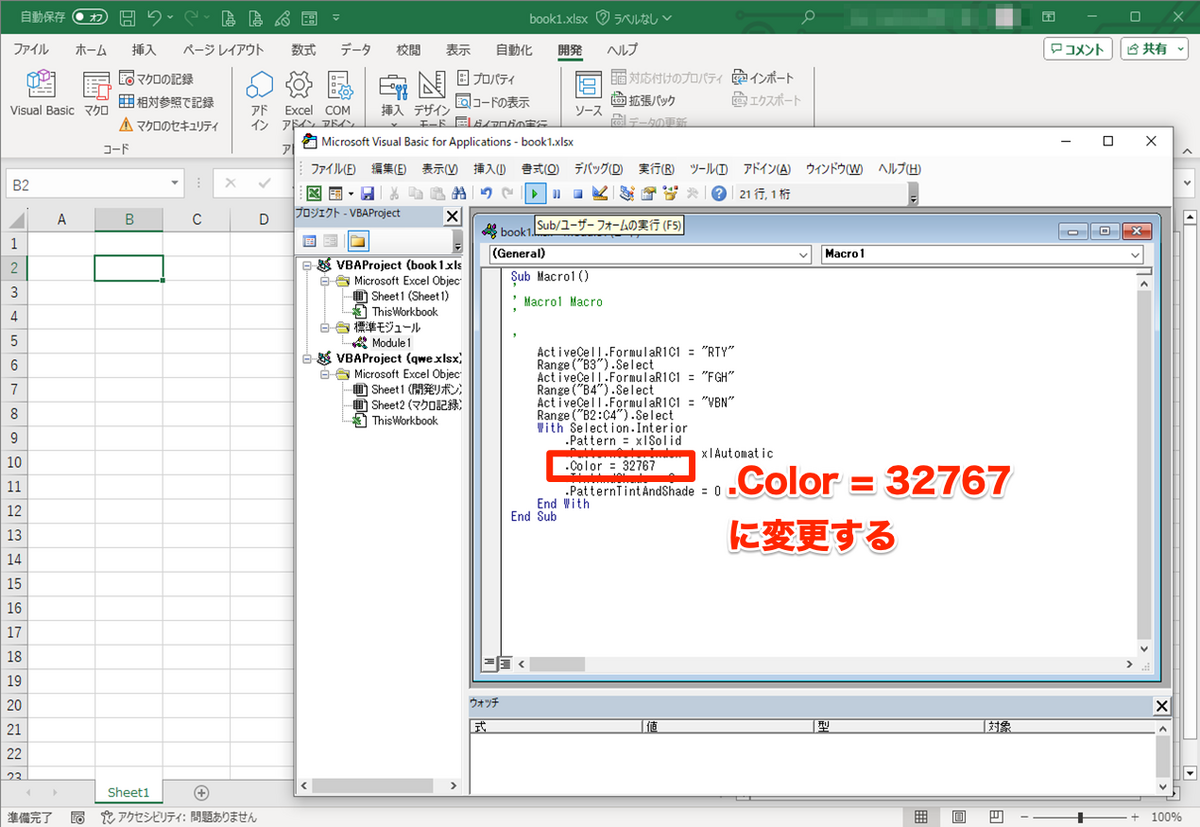Click プロパティ in the Controls ribbon group
The image size is (1200, 827).
pyautogui.click(x=486, y=79)
